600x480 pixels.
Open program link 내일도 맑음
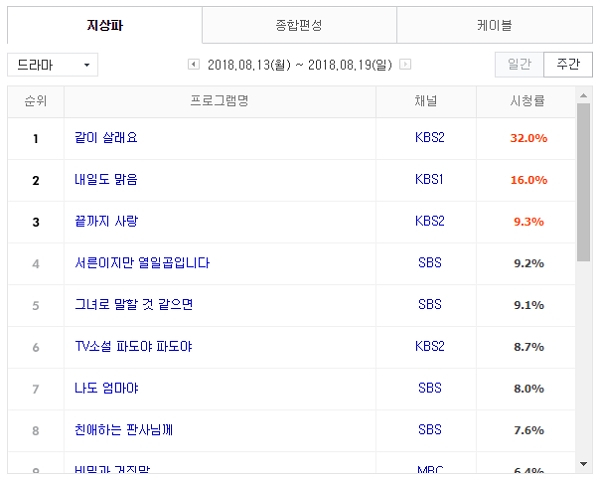105,180
